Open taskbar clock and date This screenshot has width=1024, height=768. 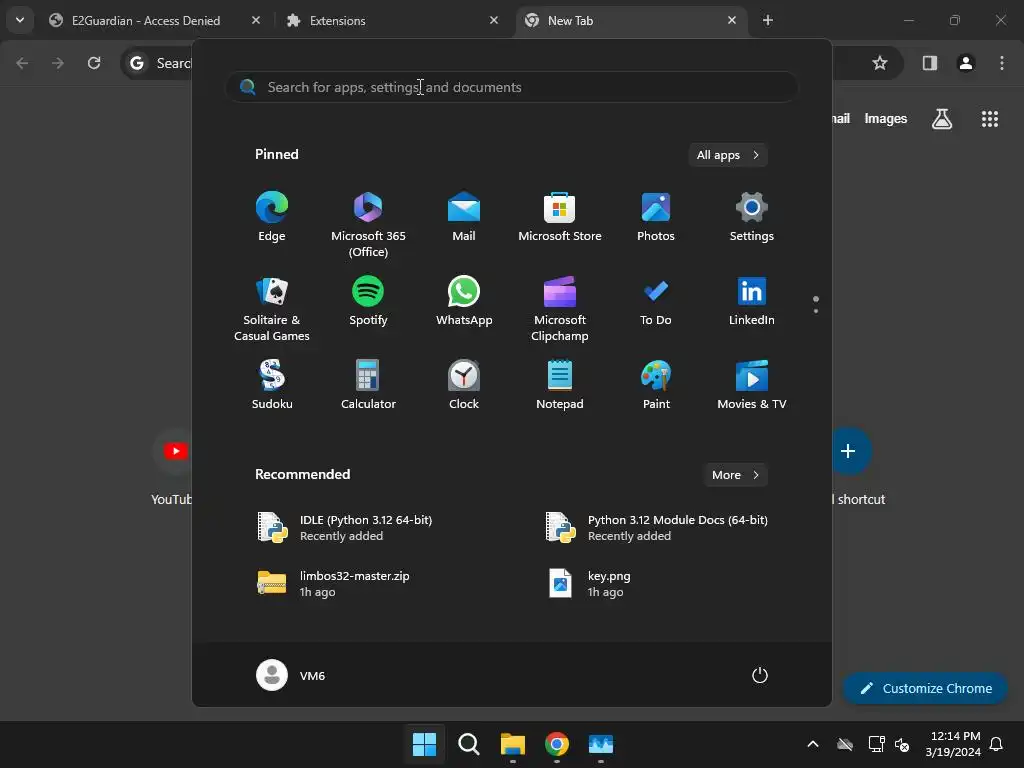click(x=953, y=744)
